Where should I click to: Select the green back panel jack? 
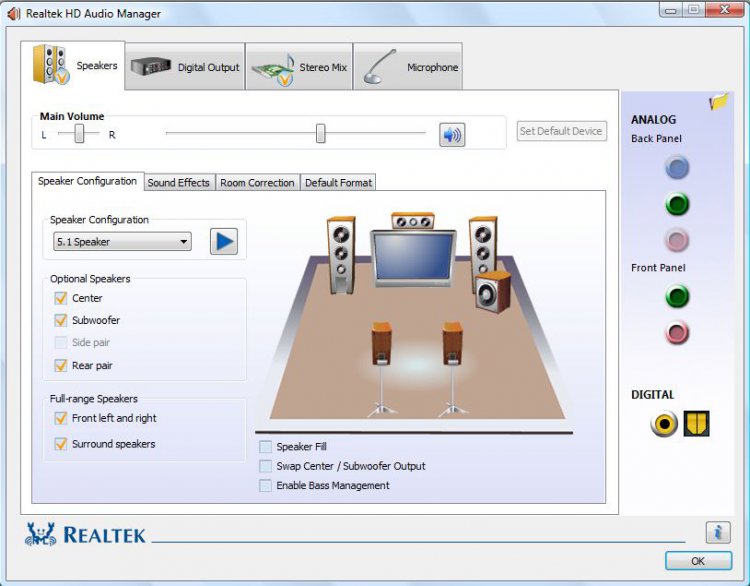point(677,205)
